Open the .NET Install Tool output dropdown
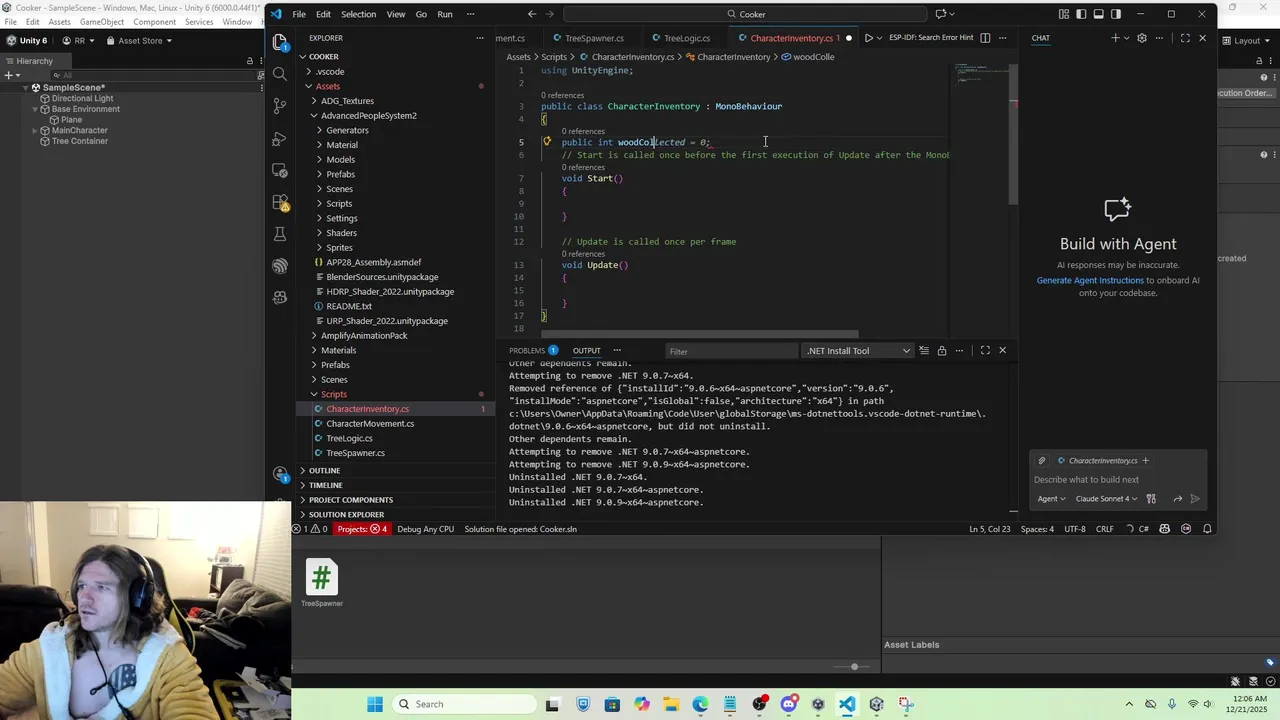 [858, 351]
